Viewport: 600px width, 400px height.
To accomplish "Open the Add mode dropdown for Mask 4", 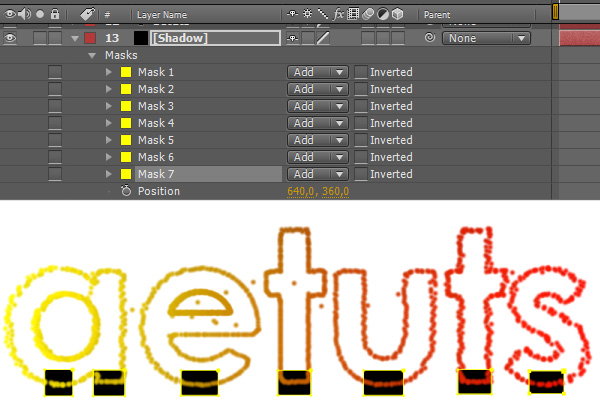I will coord(318,123).
